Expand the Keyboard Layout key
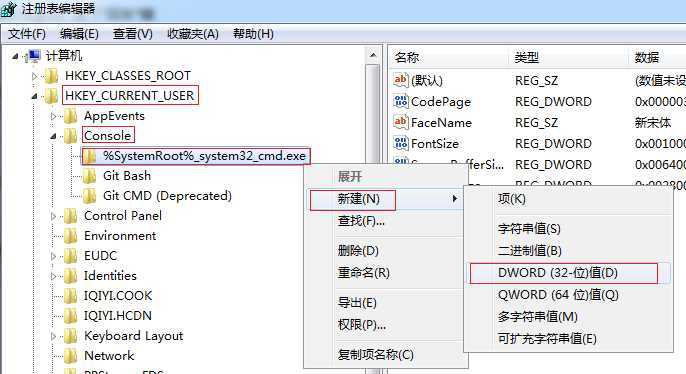Viewport: 686px width, 374px height. (x=53, y=336)
